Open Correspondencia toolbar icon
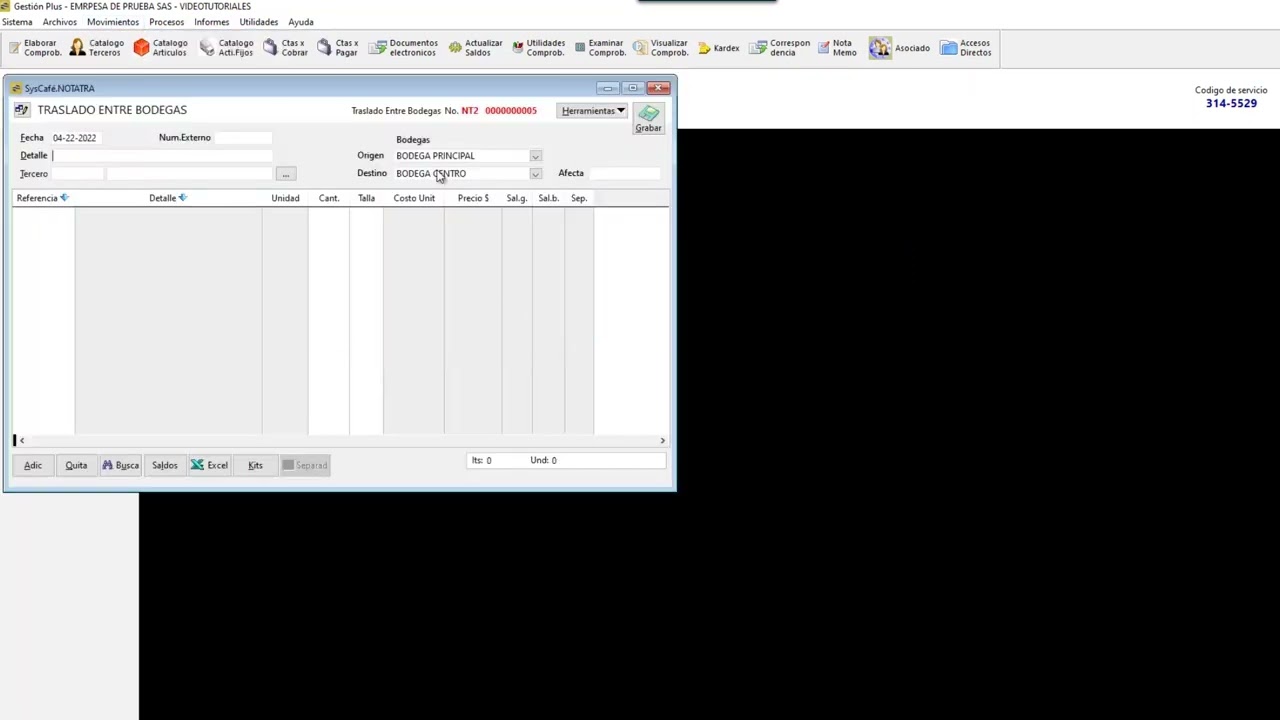 coord(780,48)
